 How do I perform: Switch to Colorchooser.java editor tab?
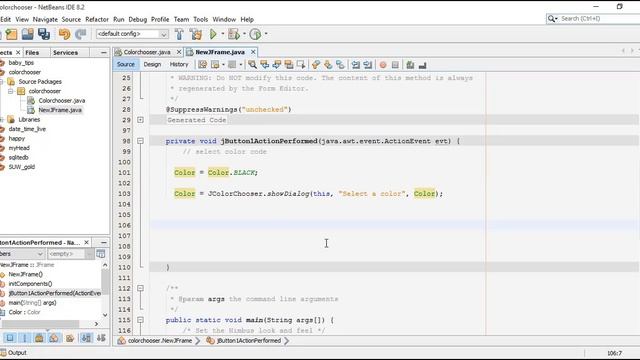click(x=147, y=52)
